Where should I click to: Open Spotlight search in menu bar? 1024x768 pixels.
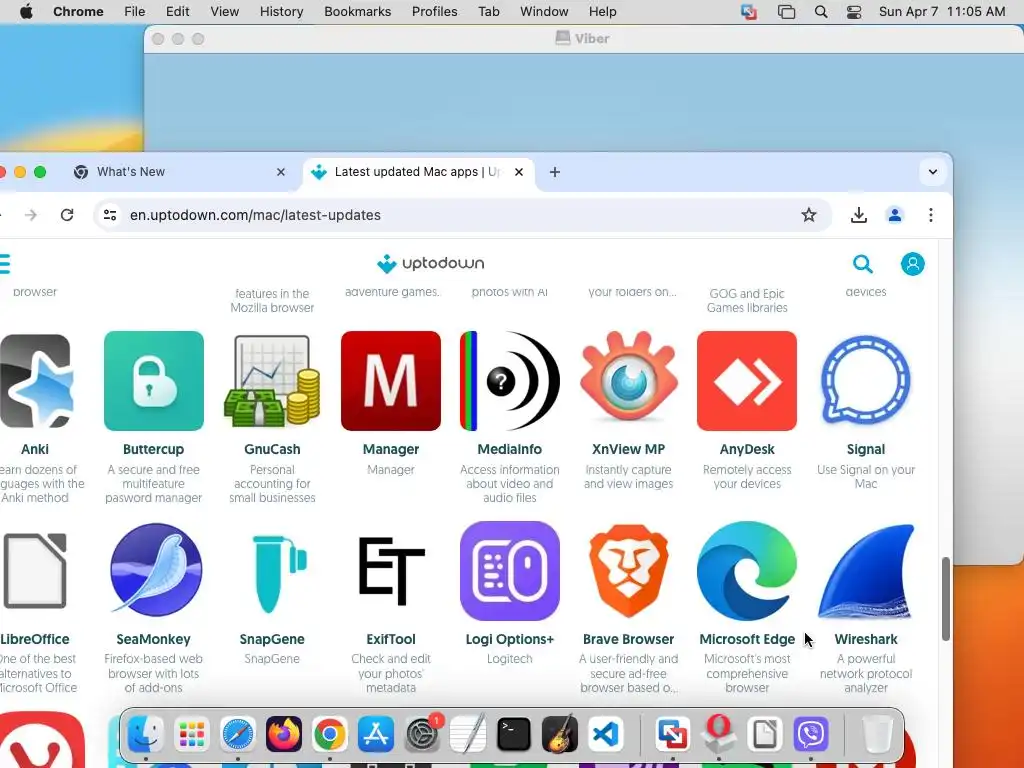coord(821,12)
